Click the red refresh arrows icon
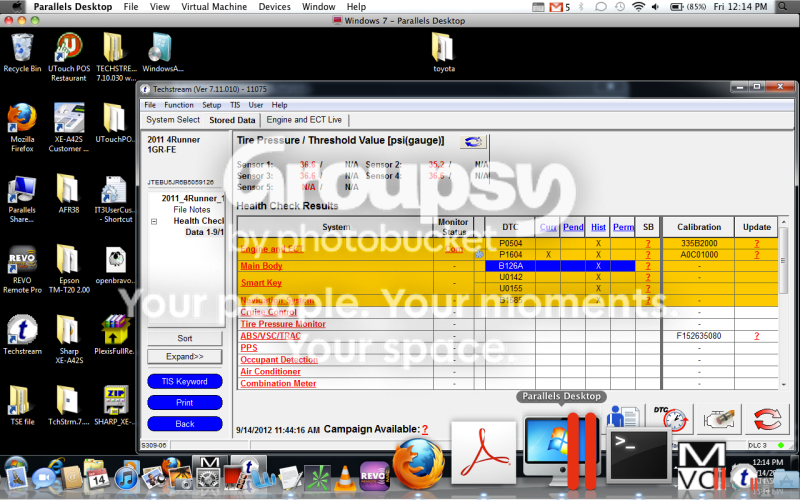 (x=767, y=419)
